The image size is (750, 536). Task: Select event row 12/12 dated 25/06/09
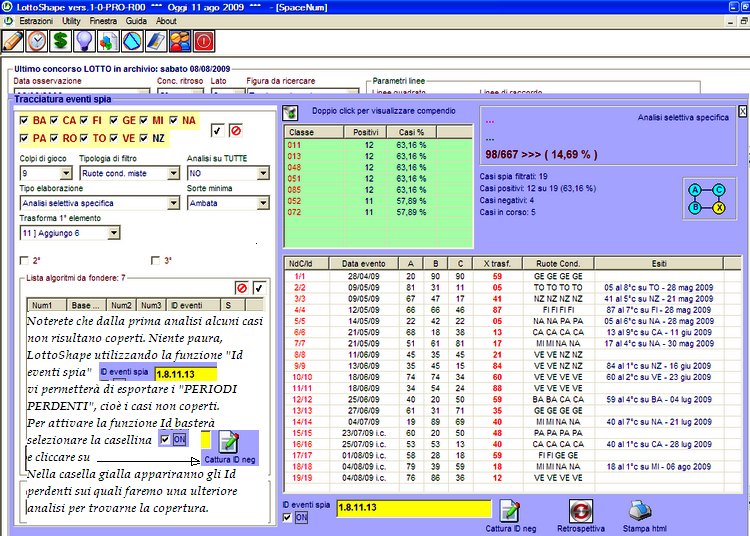click(512, 399)
